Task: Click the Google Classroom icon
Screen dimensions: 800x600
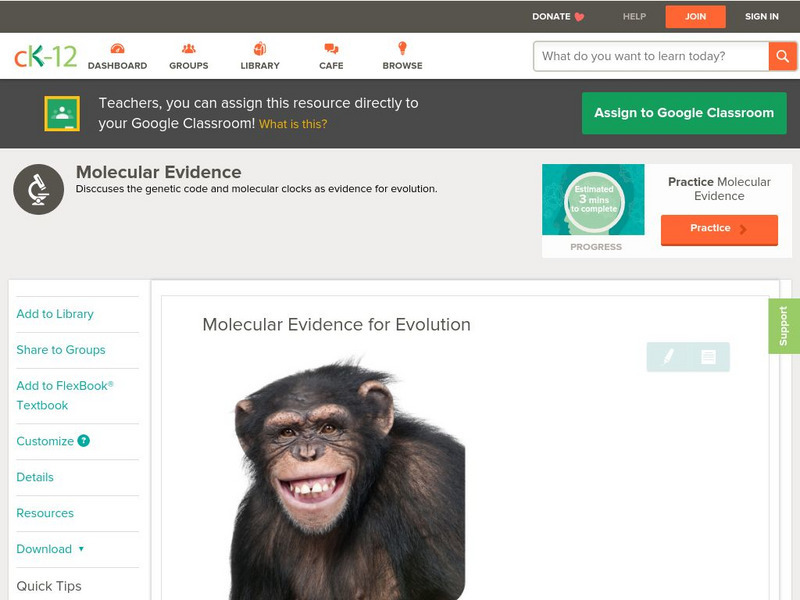Action: (x=62, y=113)
